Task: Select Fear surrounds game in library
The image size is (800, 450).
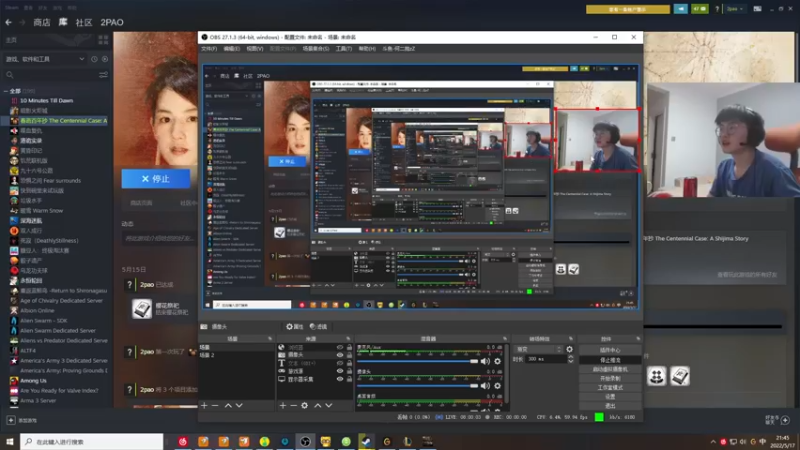Action: (x=51, y=180)
